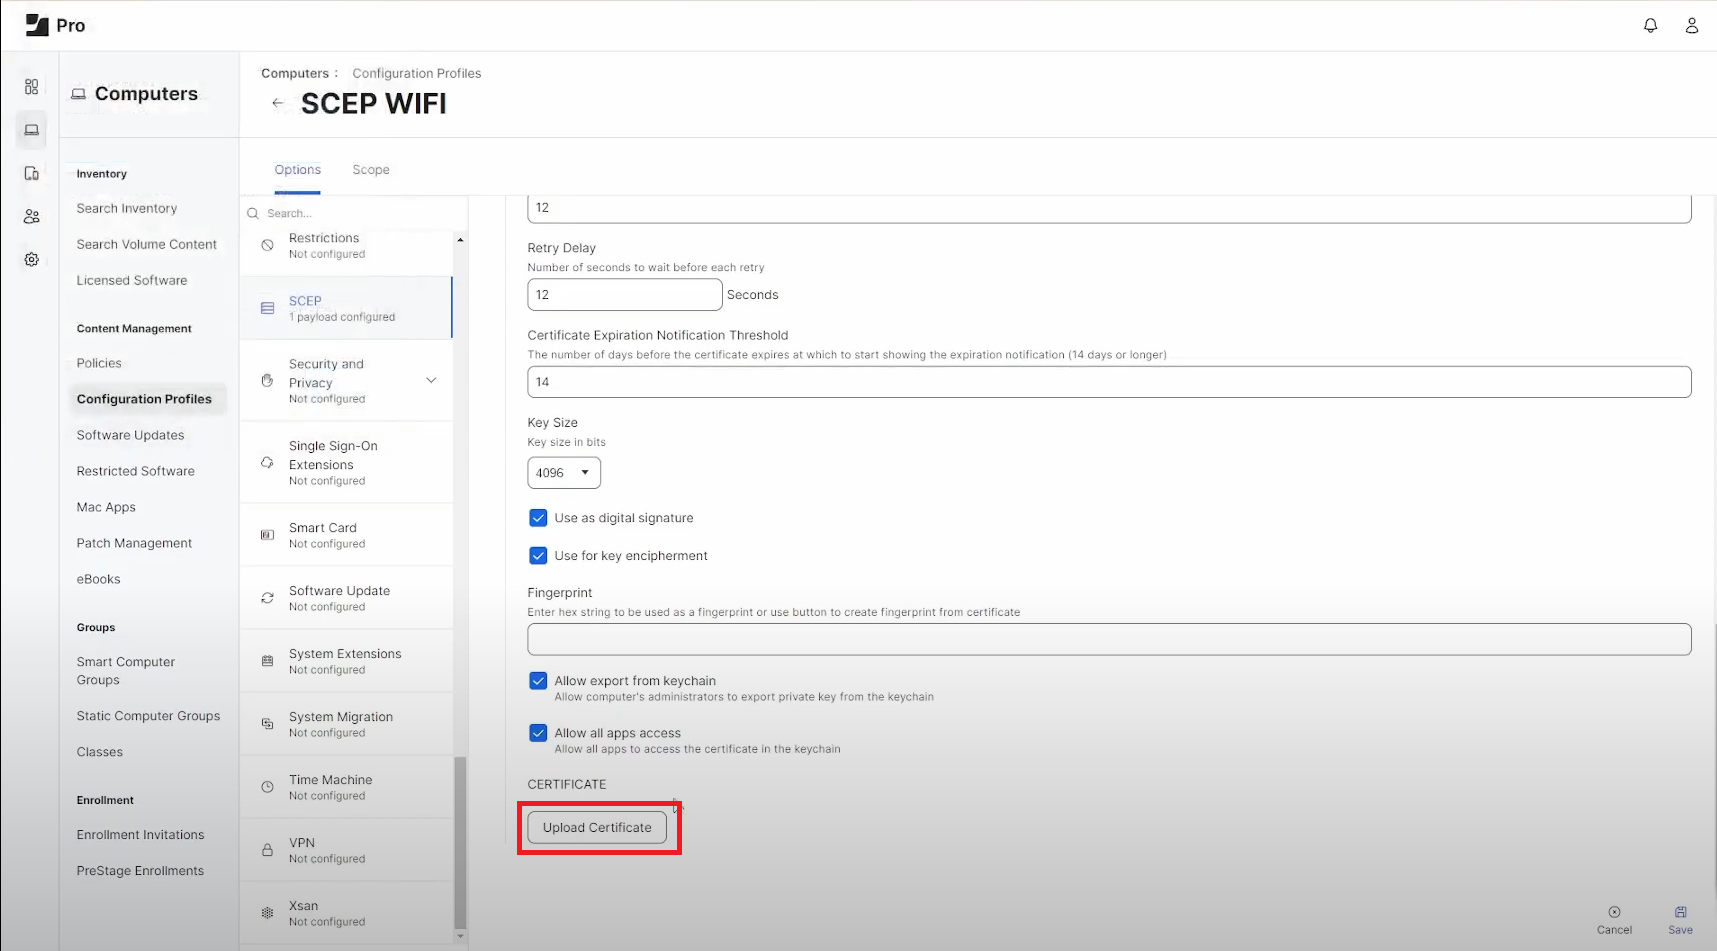Uncheck Use for key encipherment
The height and width of the screenshot is (951, 1717).
point(538,555)
